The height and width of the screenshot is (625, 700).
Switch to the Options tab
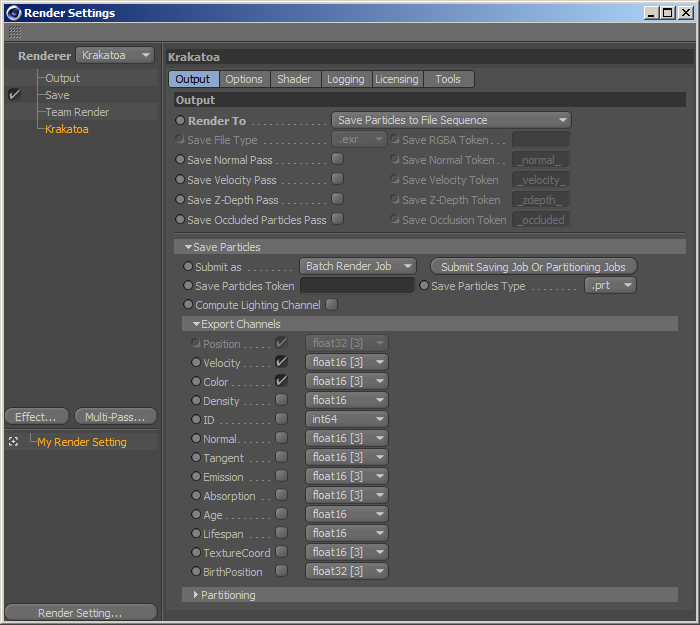[244, 79]
